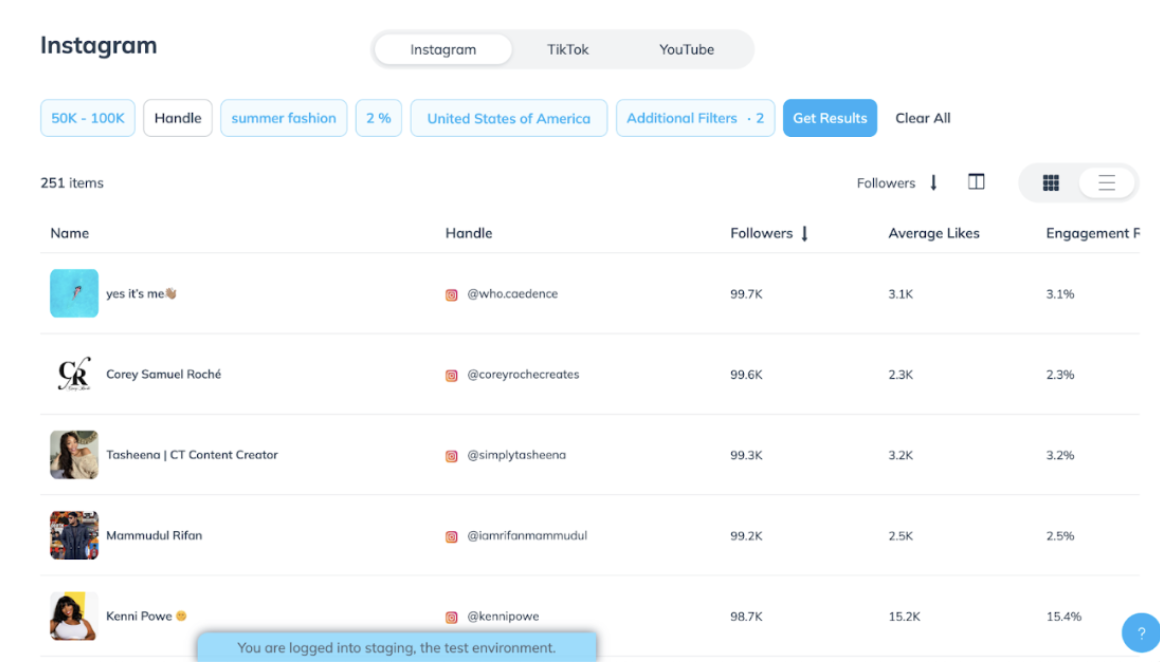Expand Additional Filters options
1164x666 pixels.
695,118
